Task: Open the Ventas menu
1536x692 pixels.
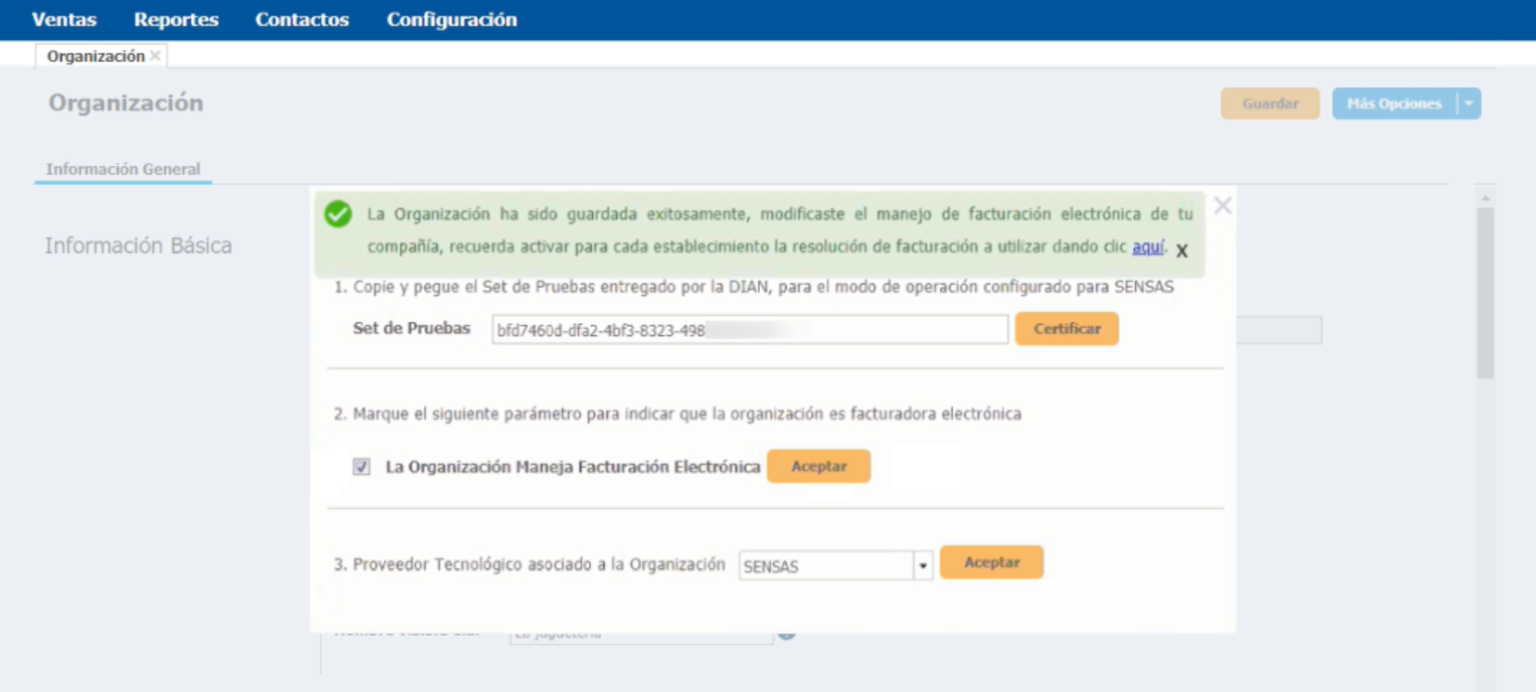Action: (x=64, y=20)
